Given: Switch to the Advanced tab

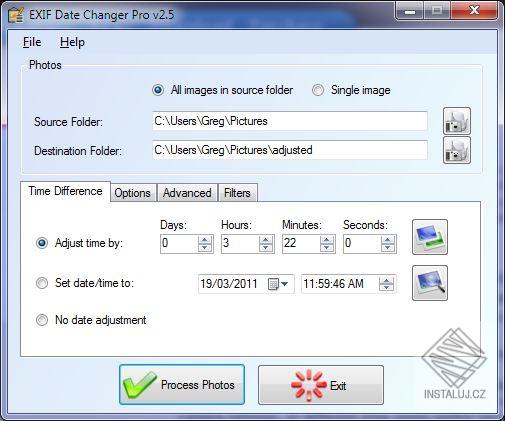Looking at the screenshot, I should pos(187,193).
